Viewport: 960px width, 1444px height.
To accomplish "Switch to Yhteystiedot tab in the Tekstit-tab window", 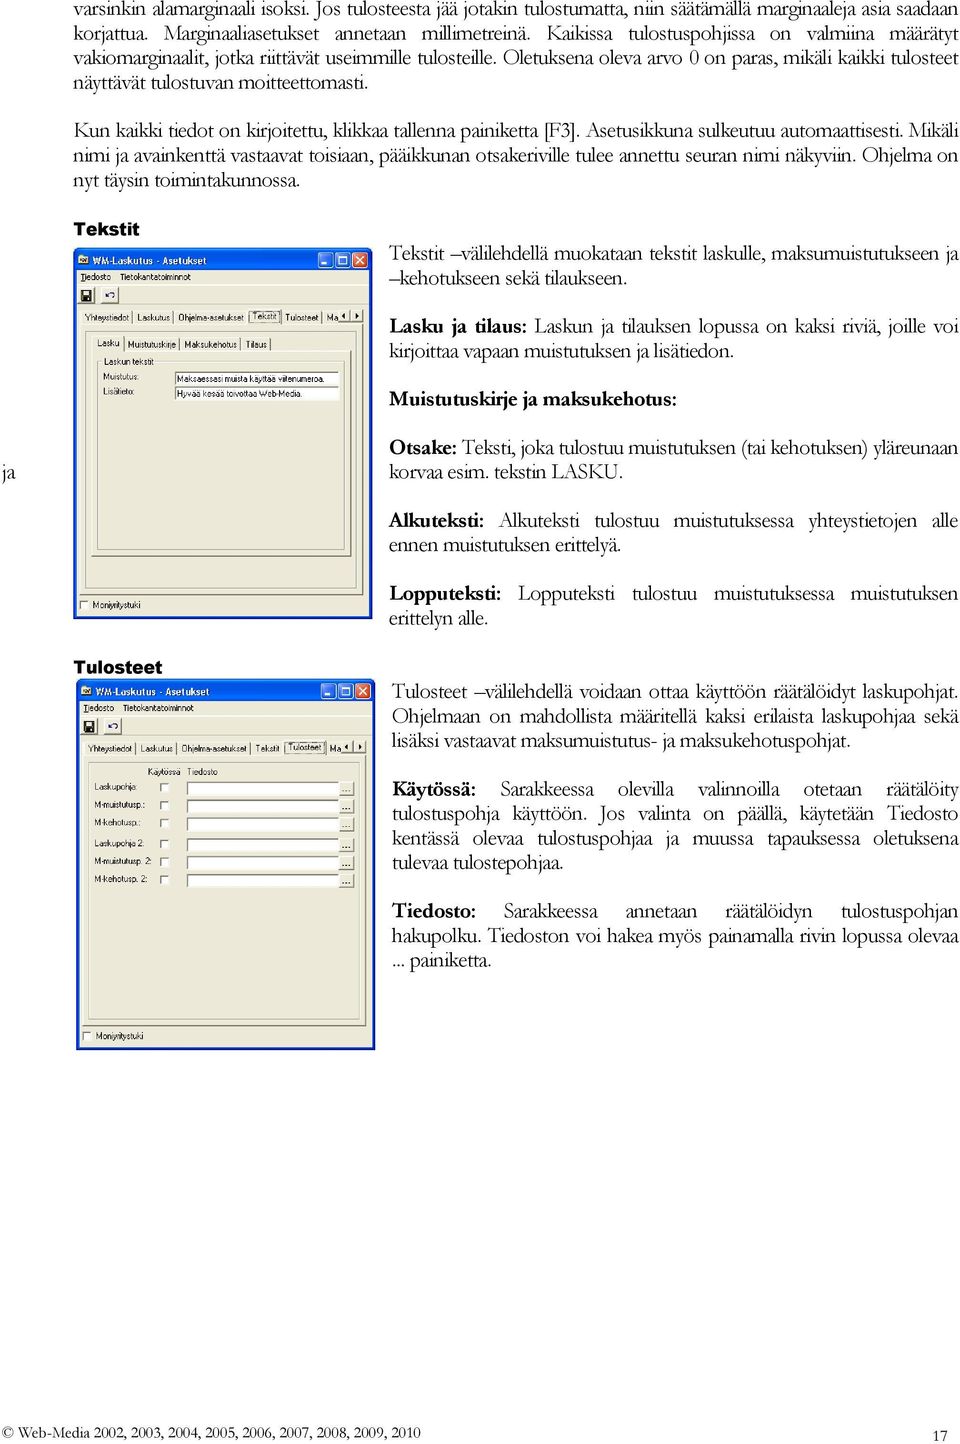I will (x=107, y=317).
